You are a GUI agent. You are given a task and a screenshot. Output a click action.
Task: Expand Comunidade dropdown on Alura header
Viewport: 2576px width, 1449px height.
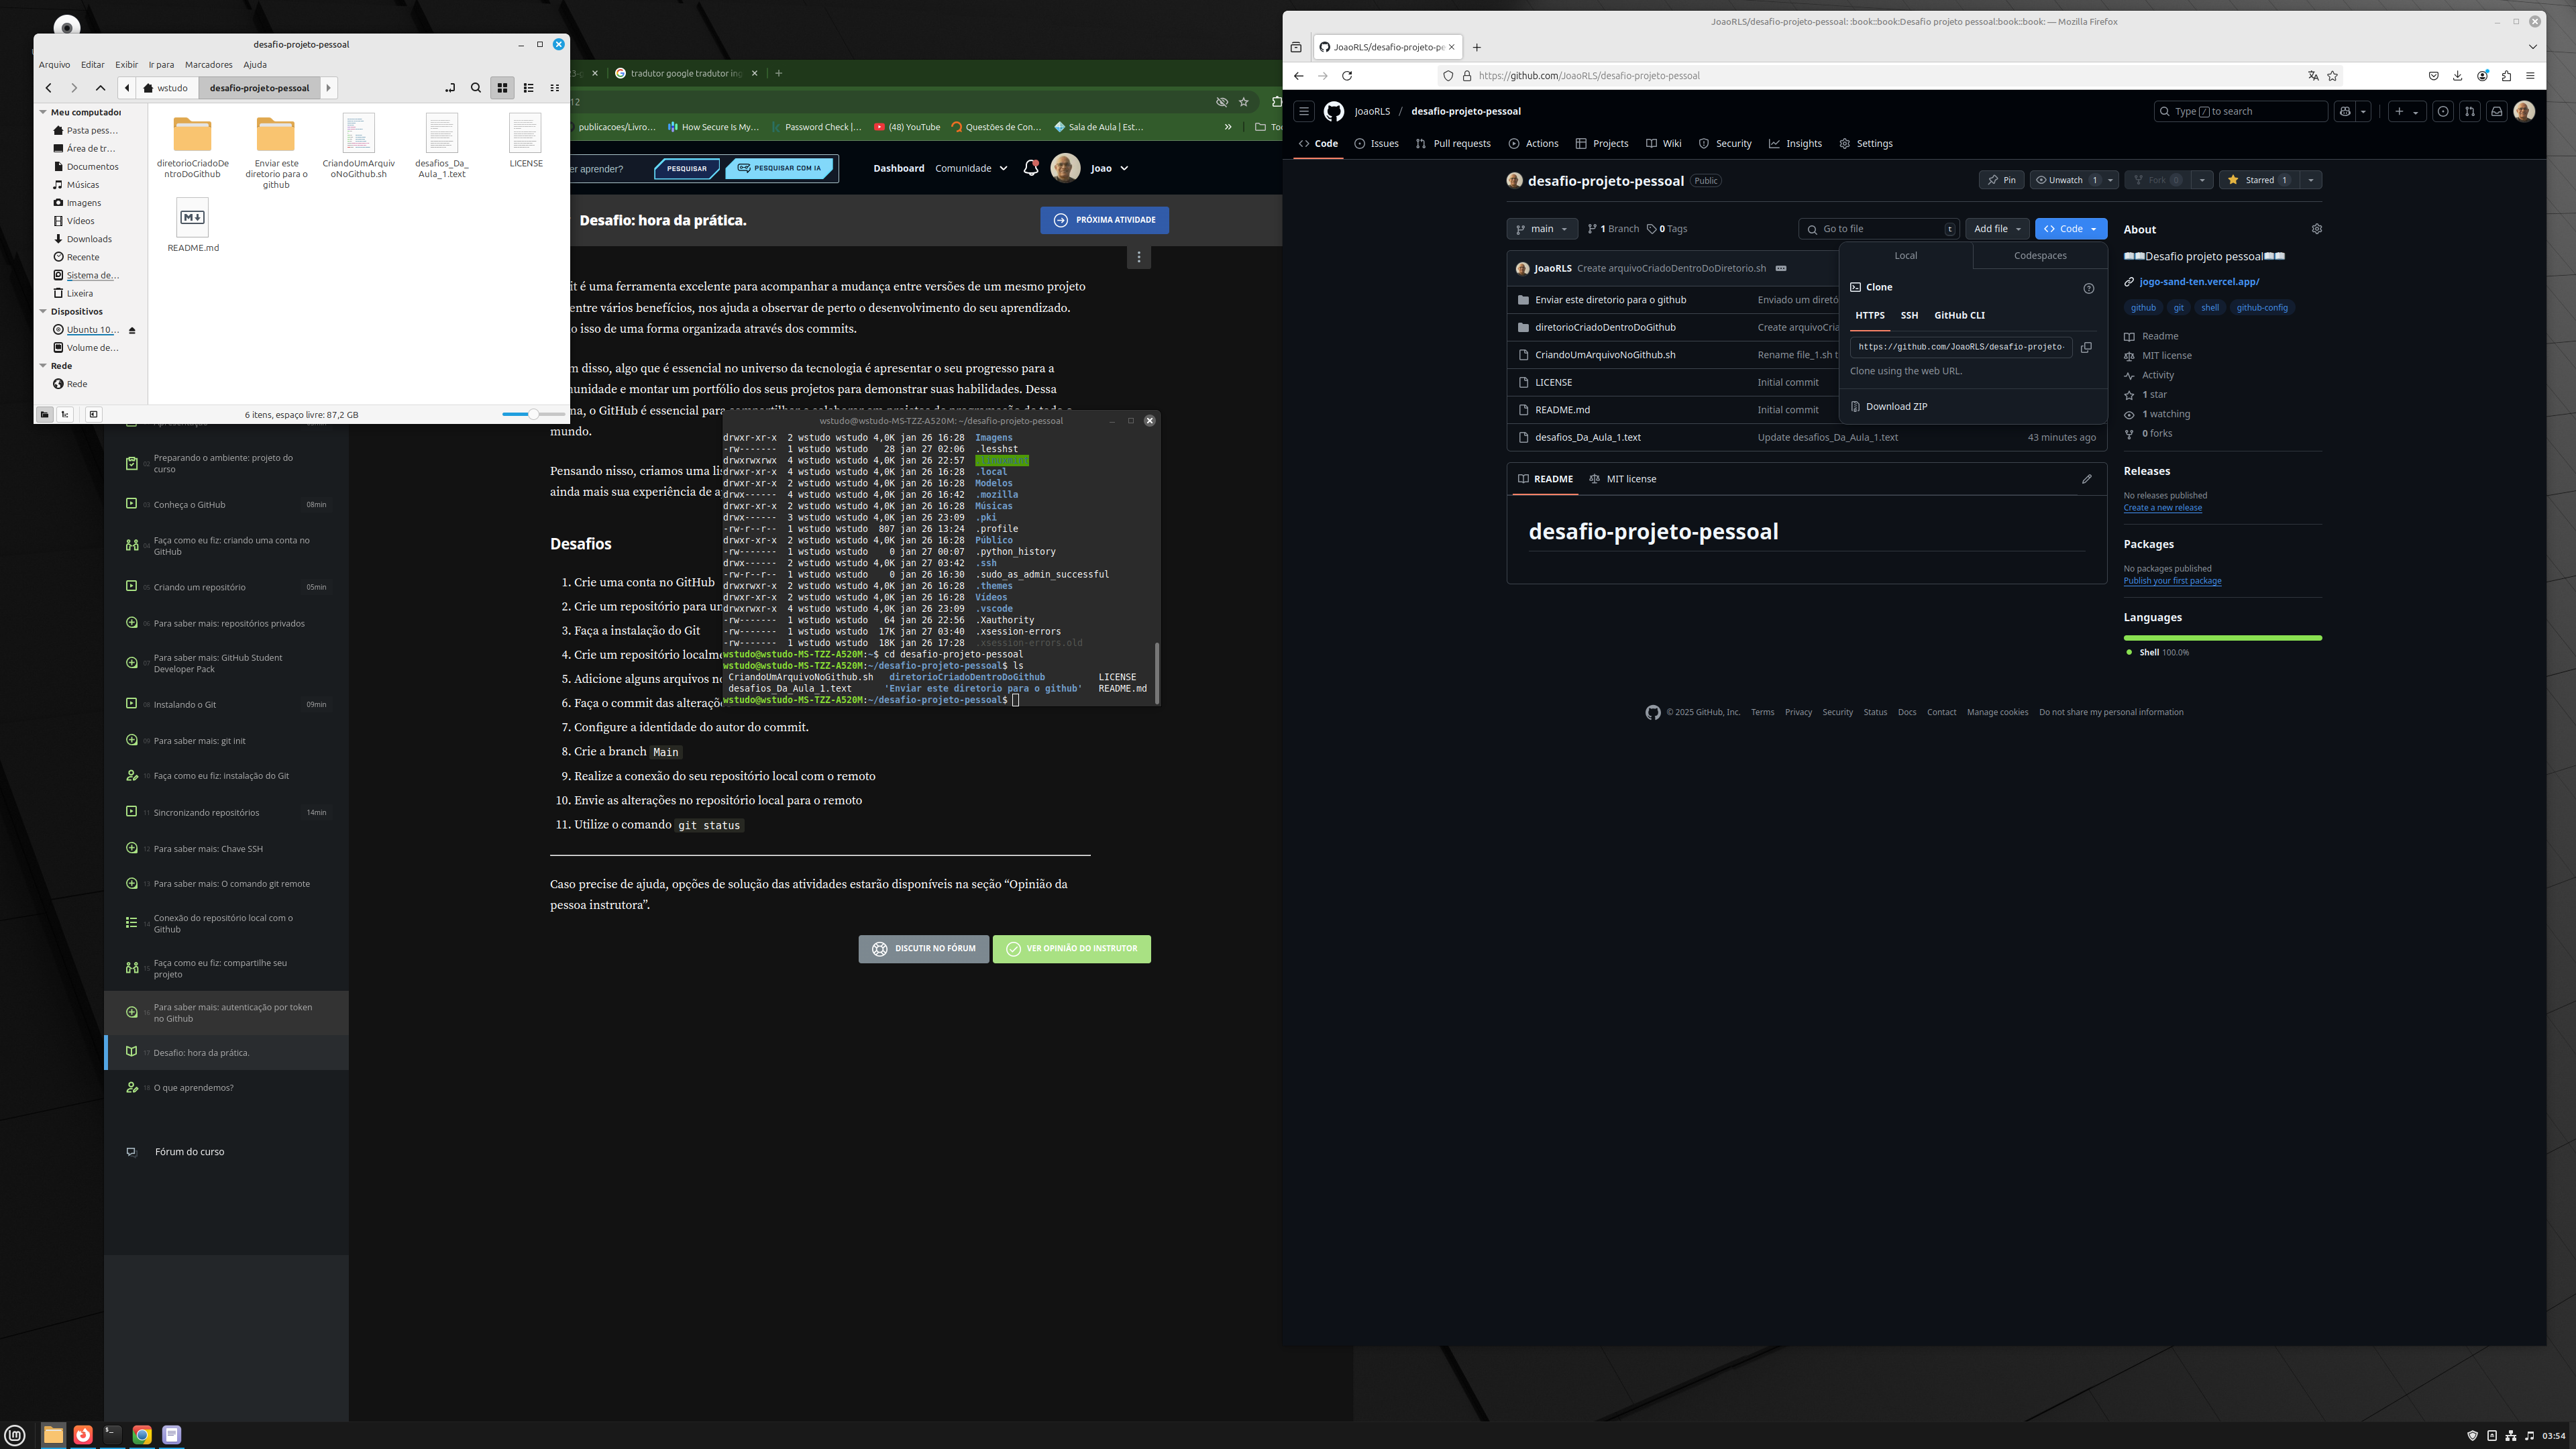tap(971, 168)
